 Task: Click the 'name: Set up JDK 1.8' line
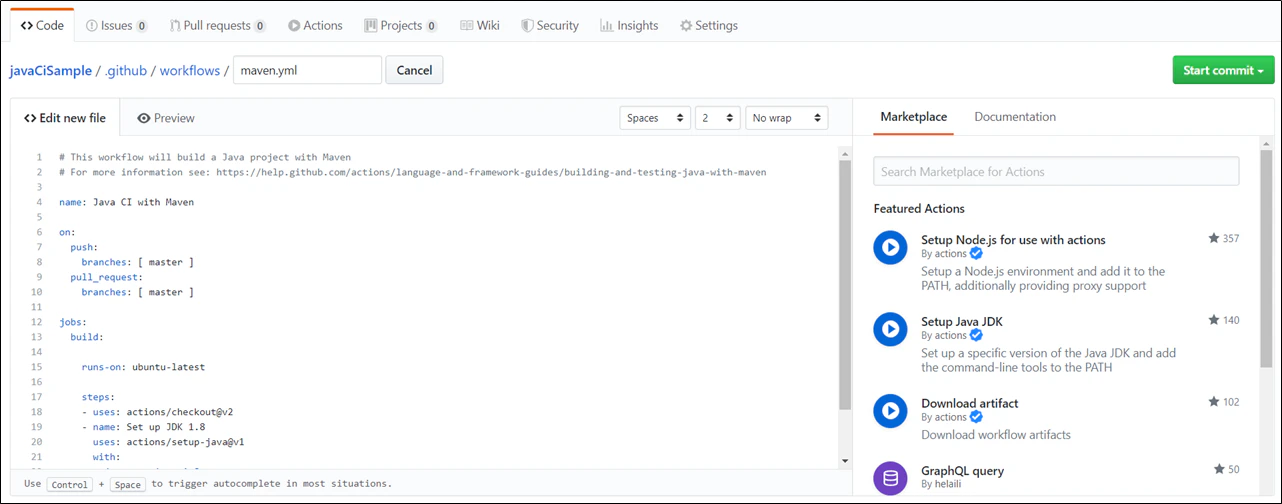[143, 427]
